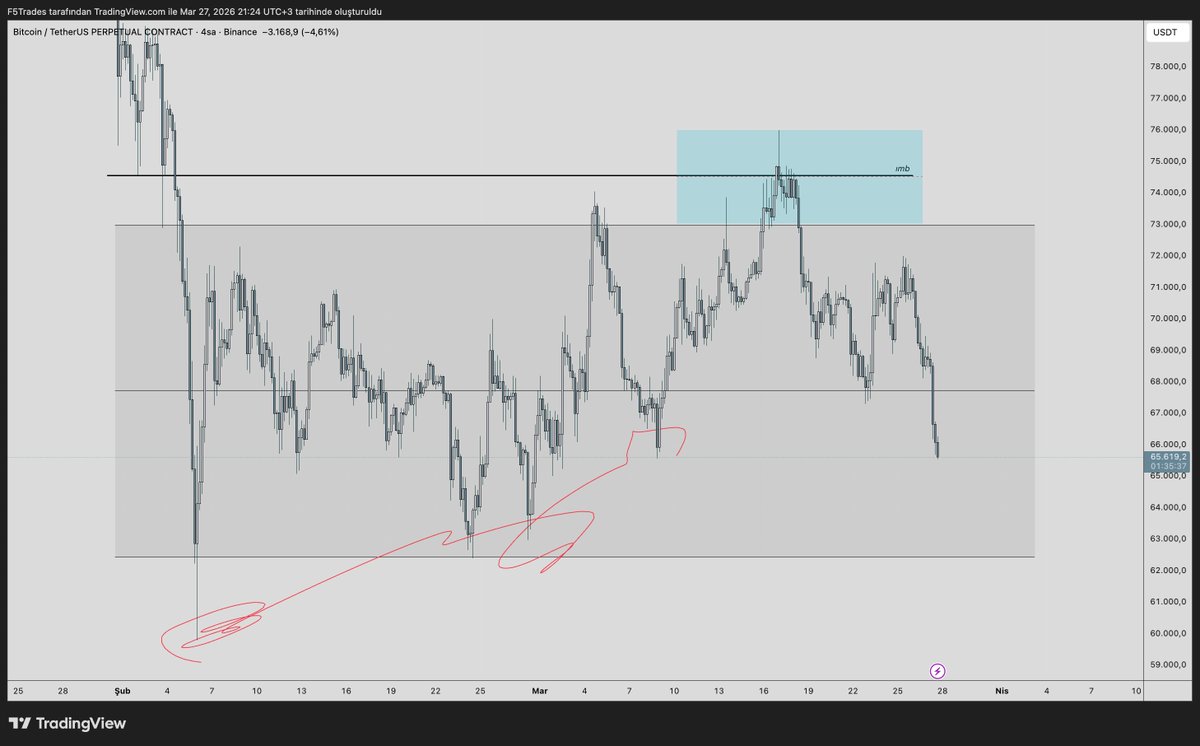Click the Nis month label on time axis

point(1001,691)
